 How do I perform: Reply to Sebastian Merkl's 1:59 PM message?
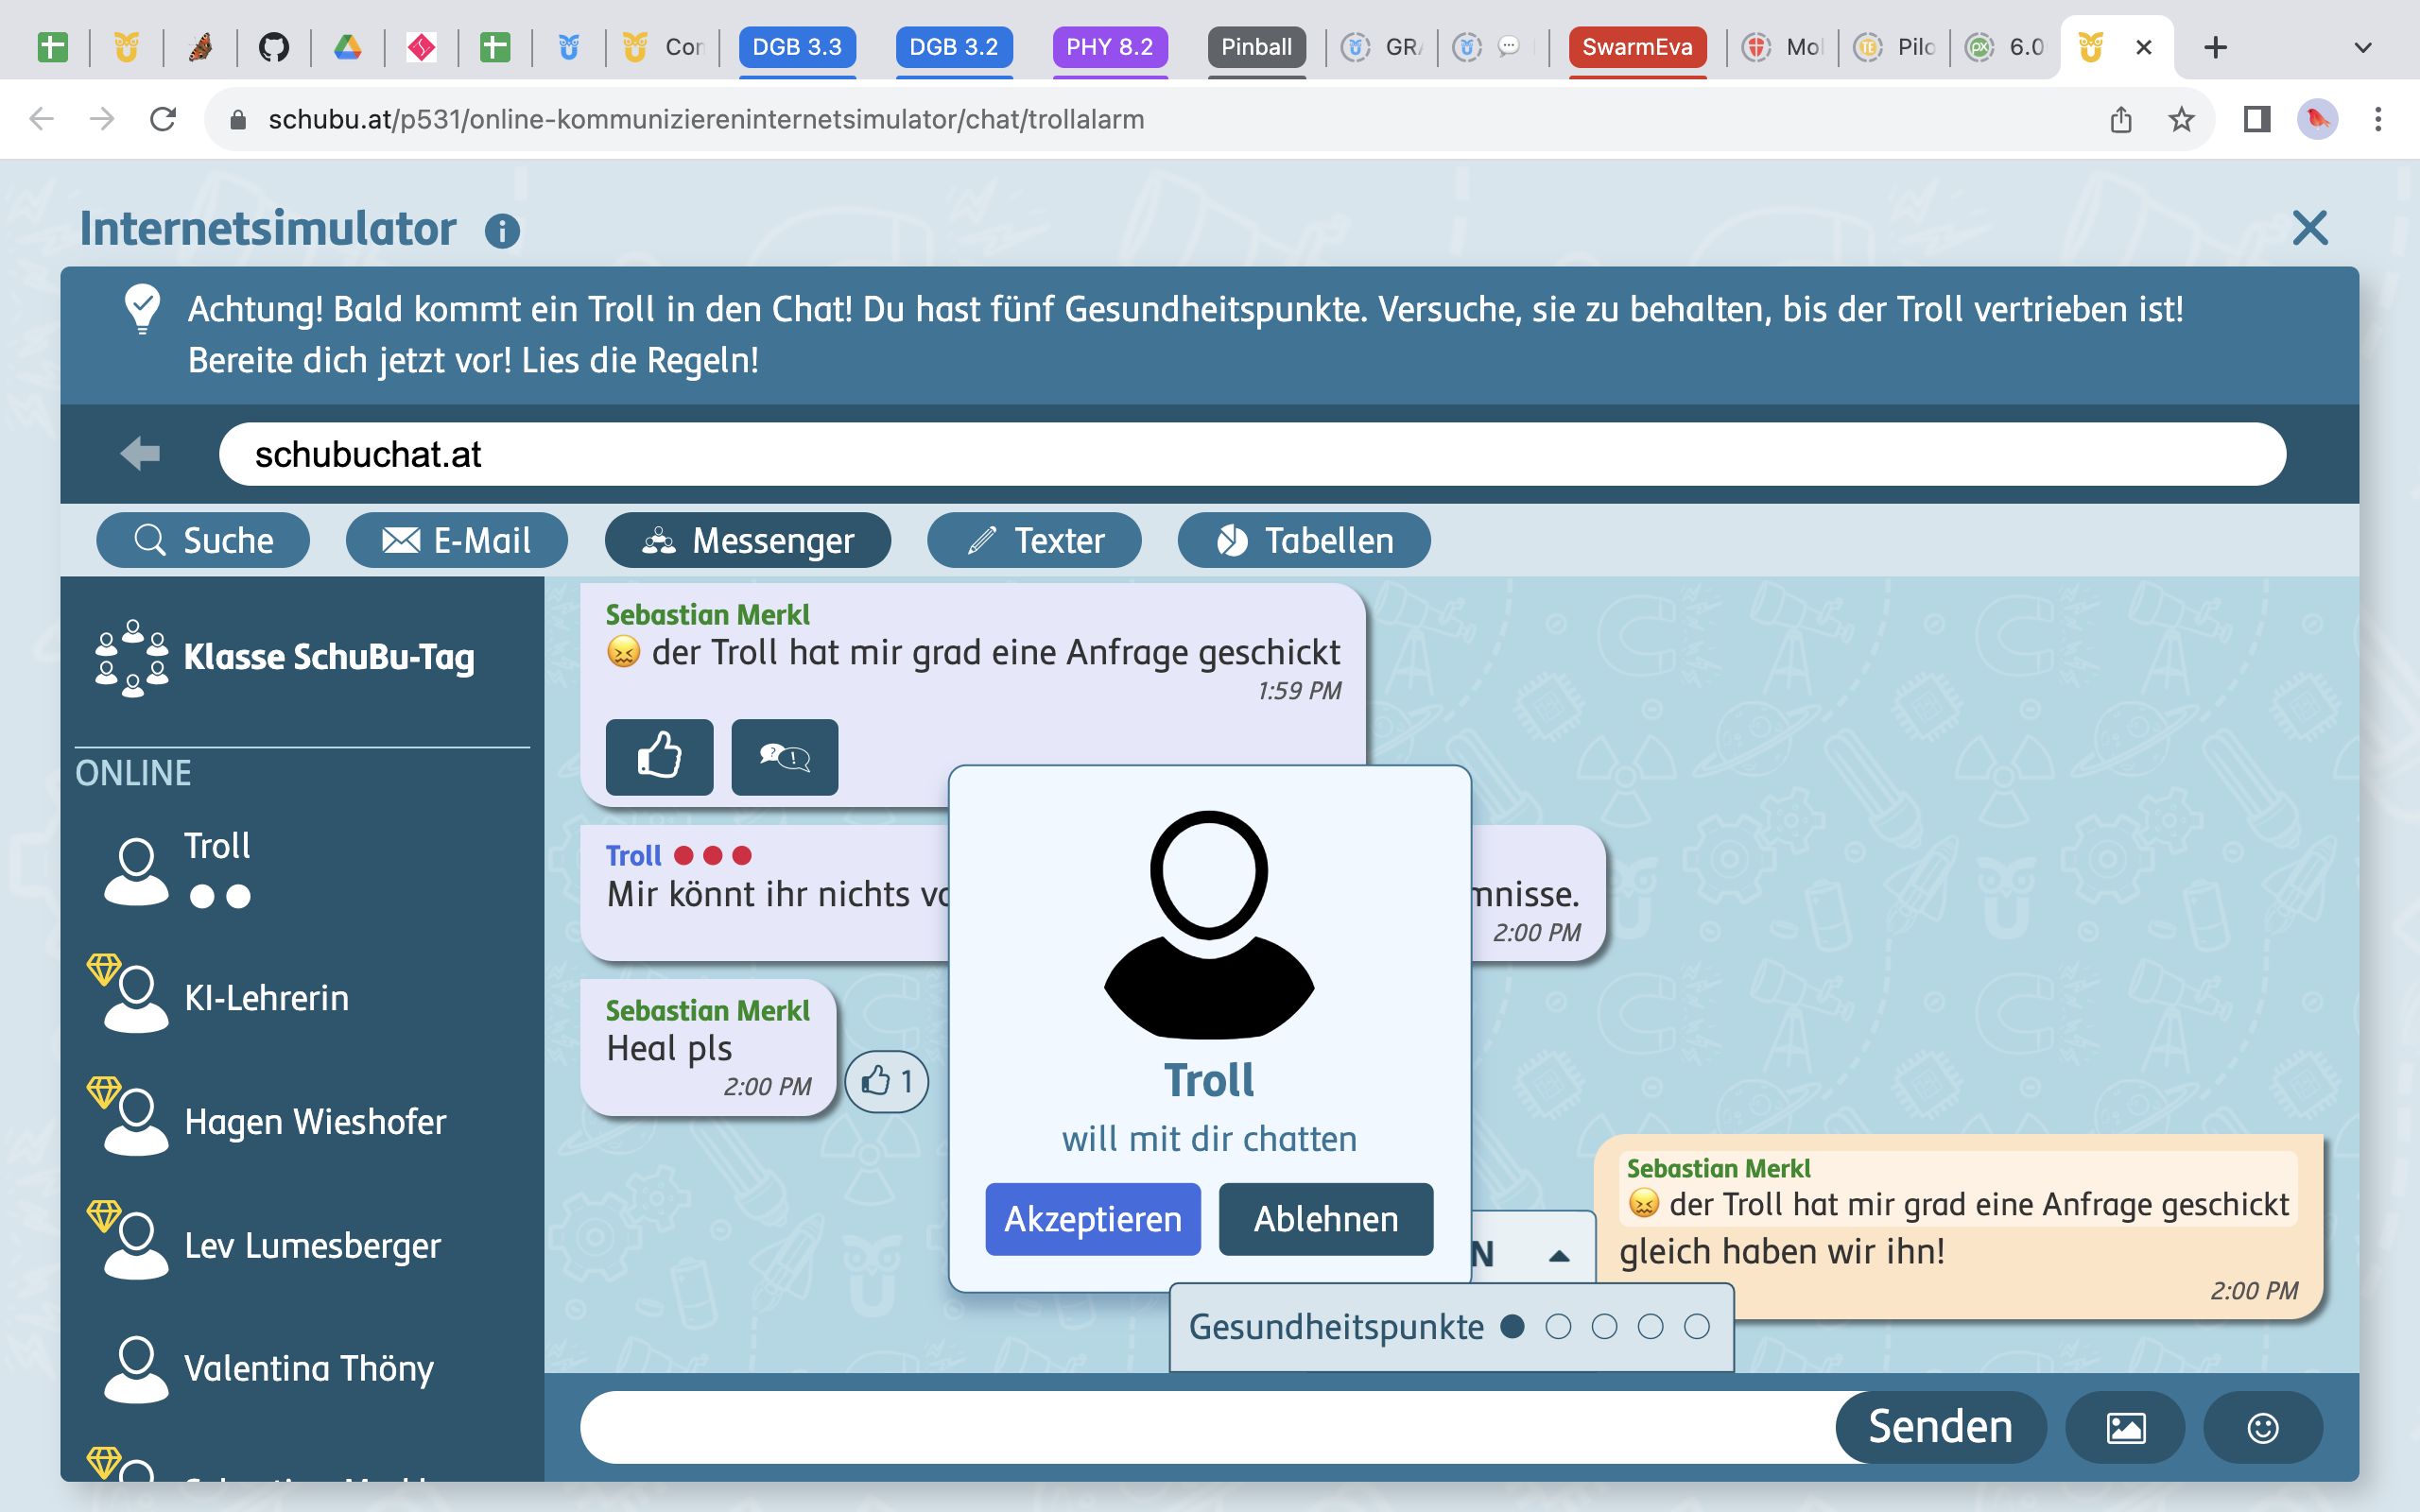(785, 757)
